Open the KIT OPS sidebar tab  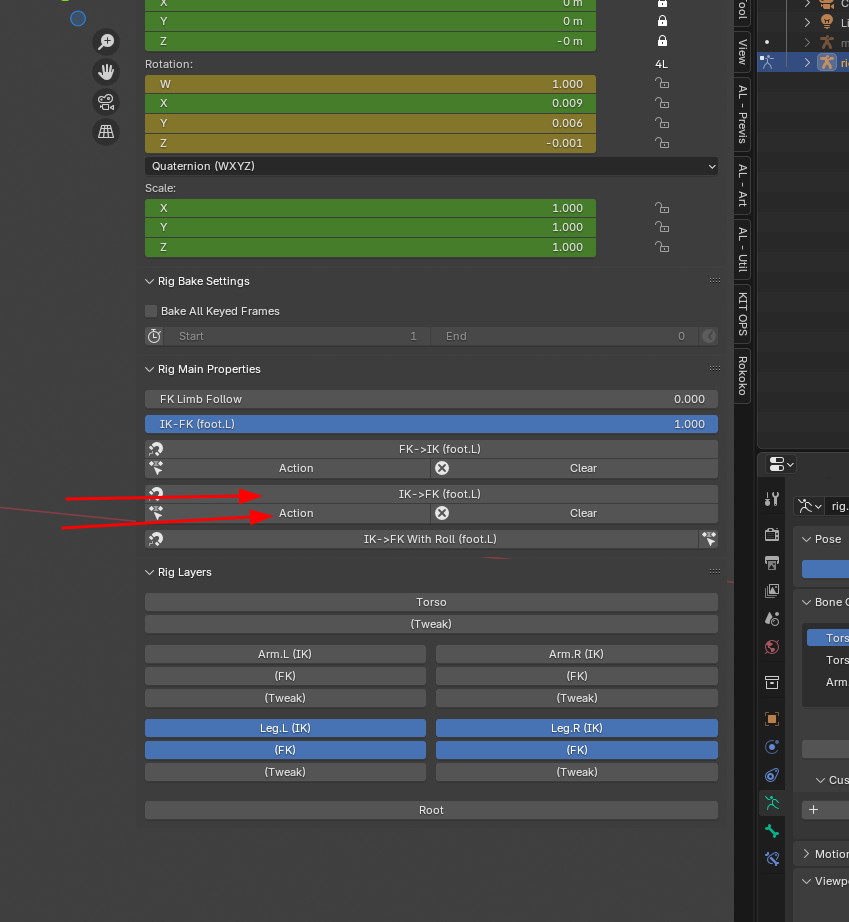point(743,314)
